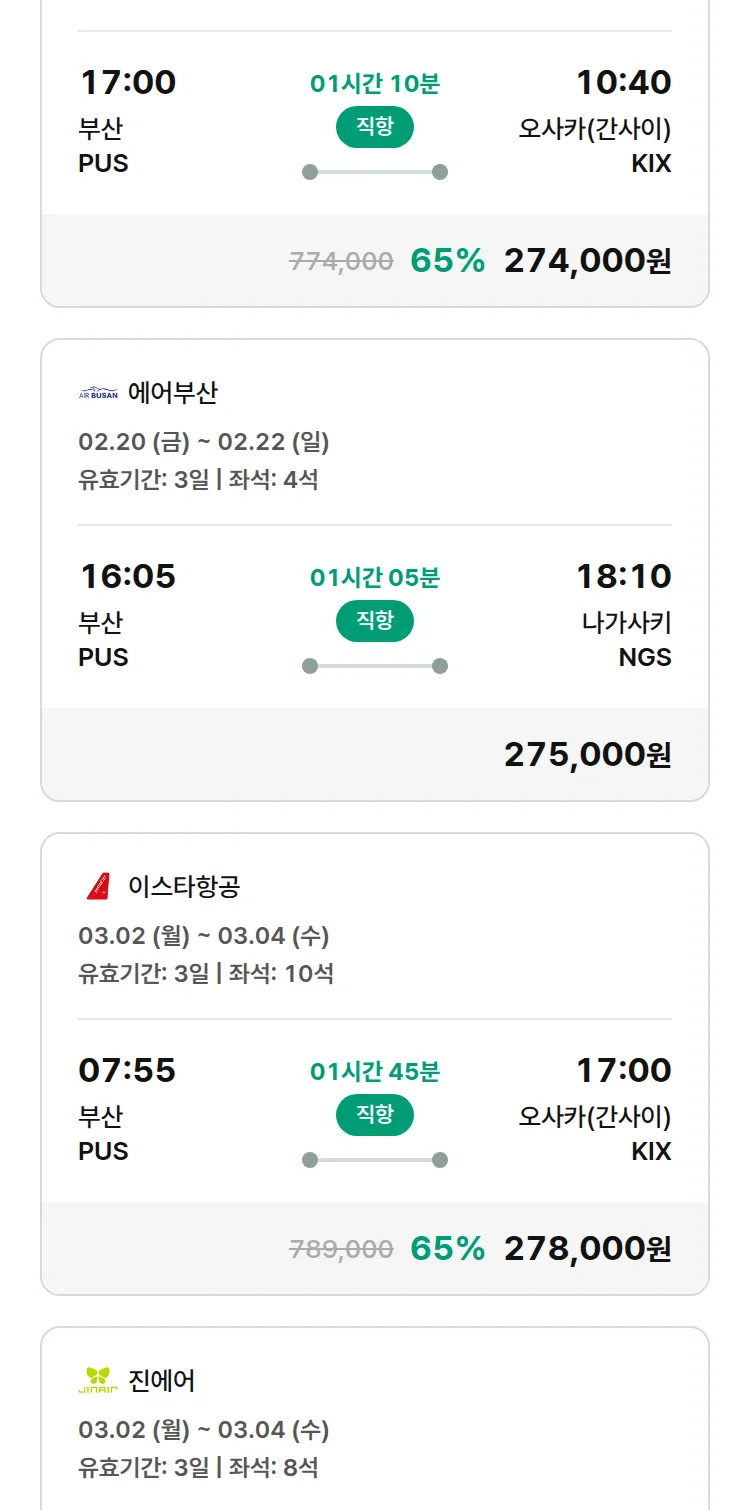Open the 에어부산 airline name
750x1510 pixels.
click(x=172, y=393)
